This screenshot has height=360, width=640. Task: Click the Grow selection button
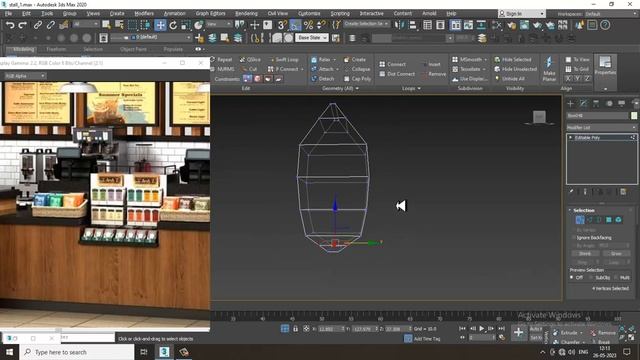616,253
